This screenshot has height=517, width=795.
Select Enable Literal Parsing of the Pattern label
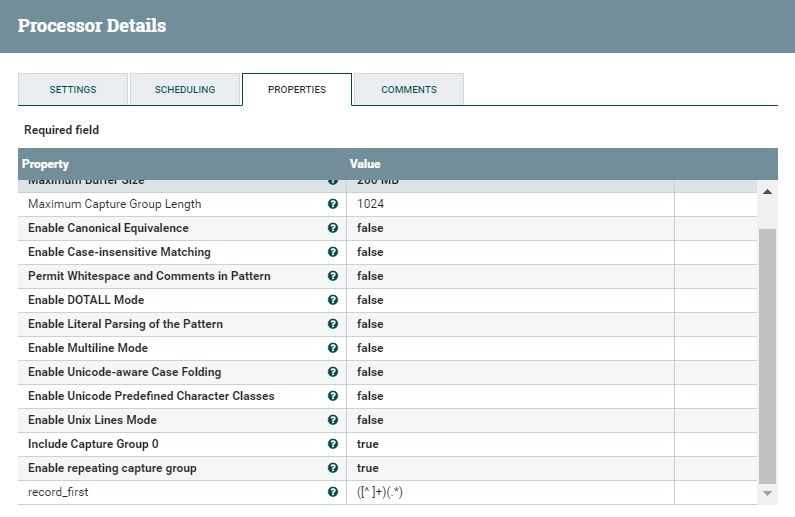[125, 324]
